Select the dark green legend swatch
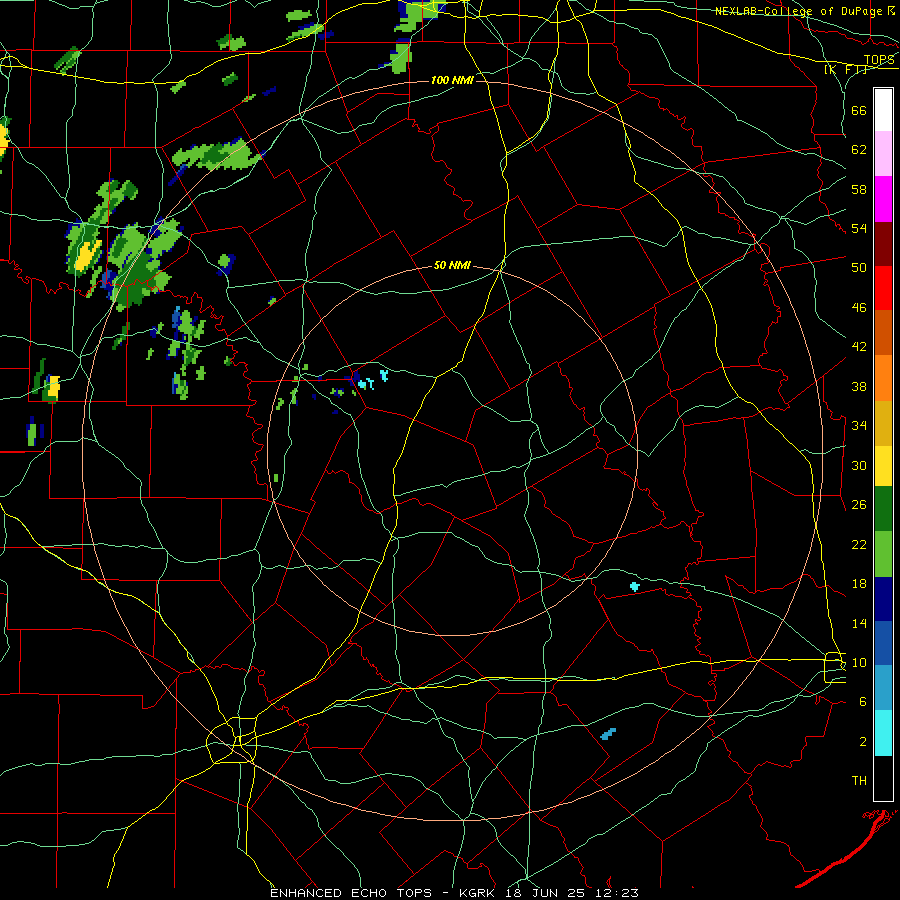The width and height of the screenshot is (900, 900). 883,509
